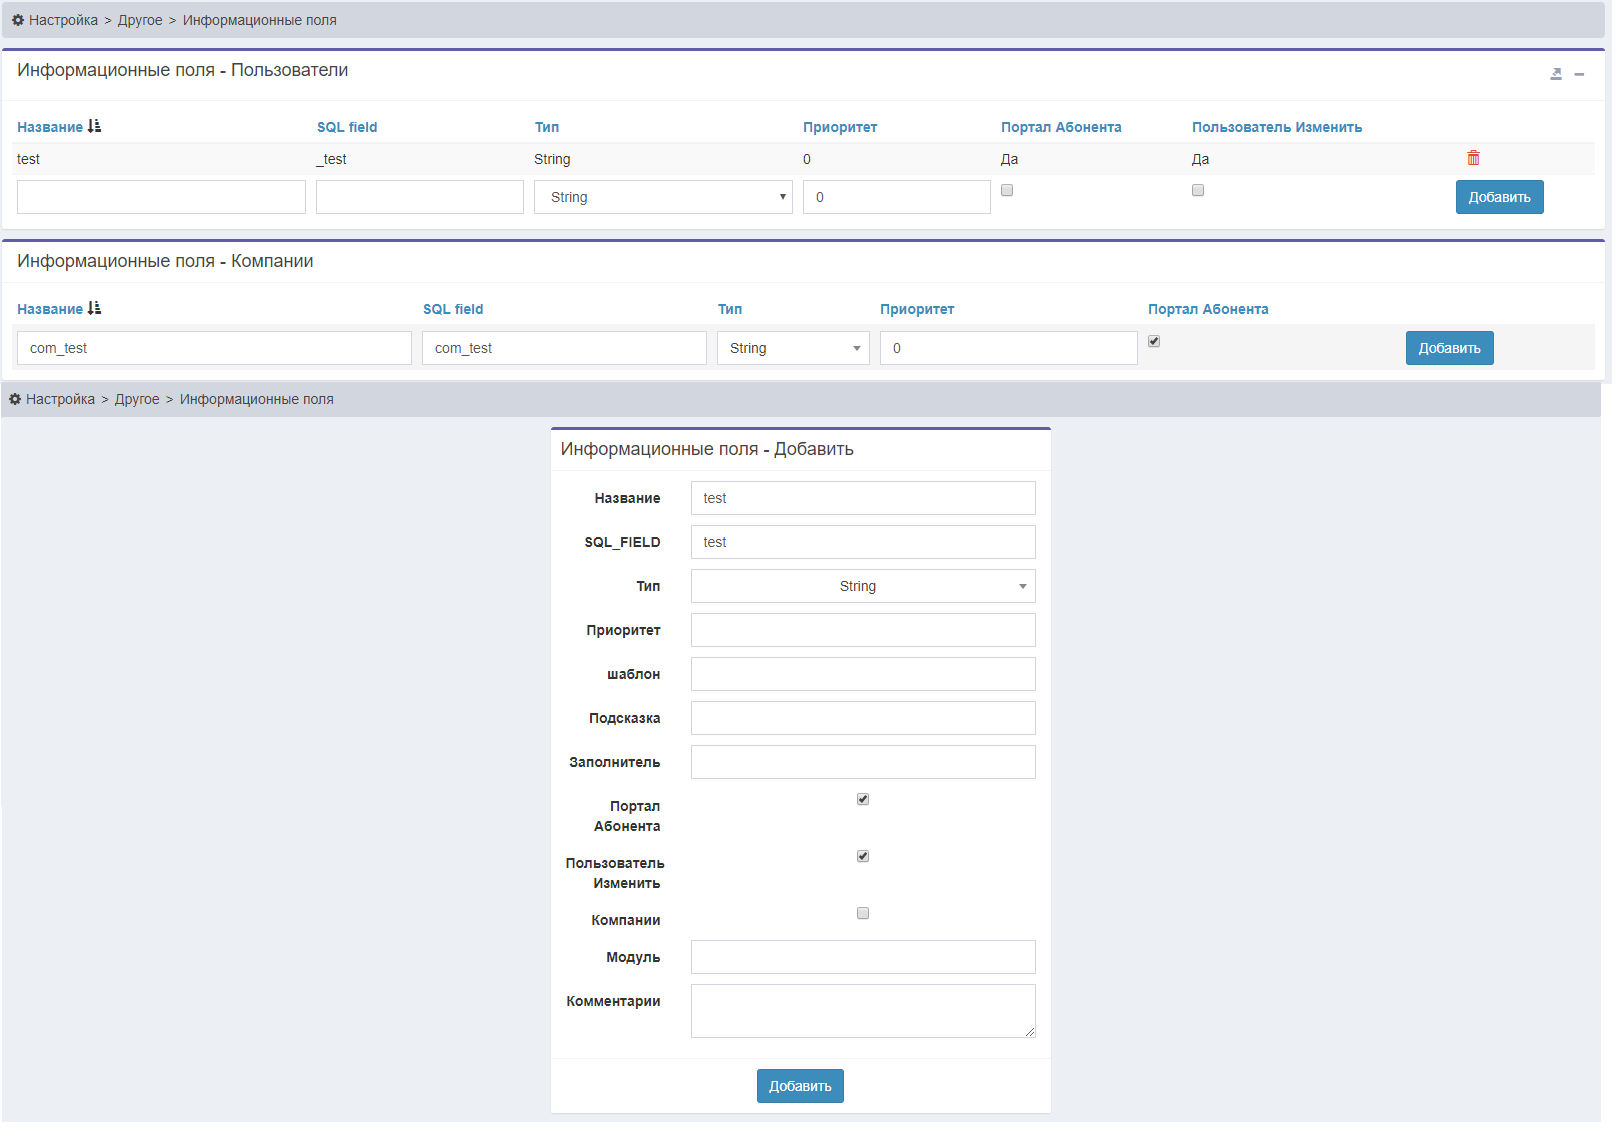The height and width of the screenshot is (1134, 1616).
Task: Click Добавить button at the bottom of the form
Action: (800, 1086)
